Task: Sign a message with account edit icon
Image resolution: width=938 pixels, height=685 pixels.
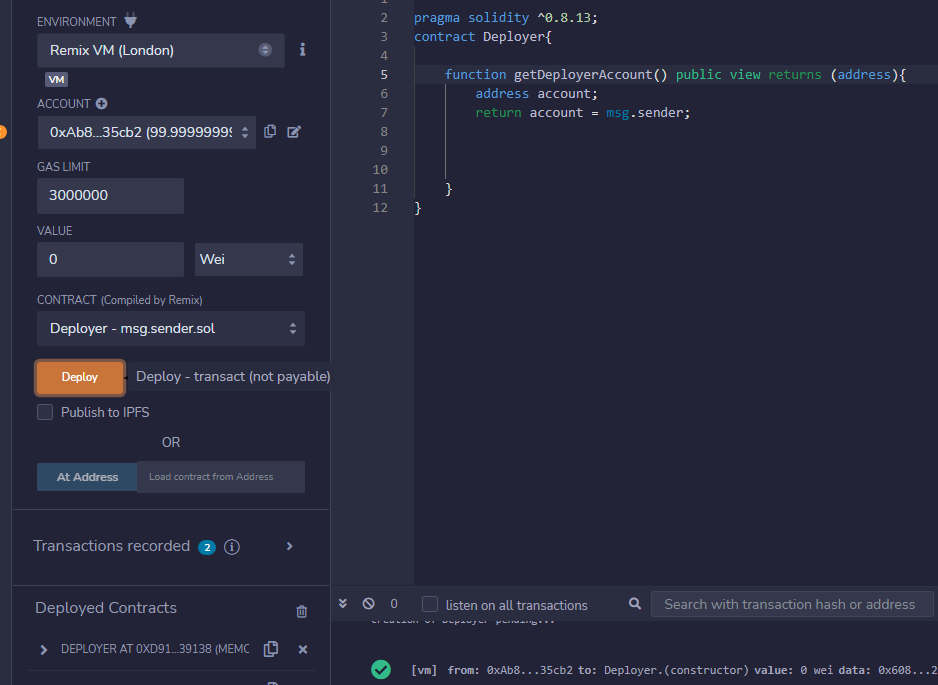Action: [294, 132]
